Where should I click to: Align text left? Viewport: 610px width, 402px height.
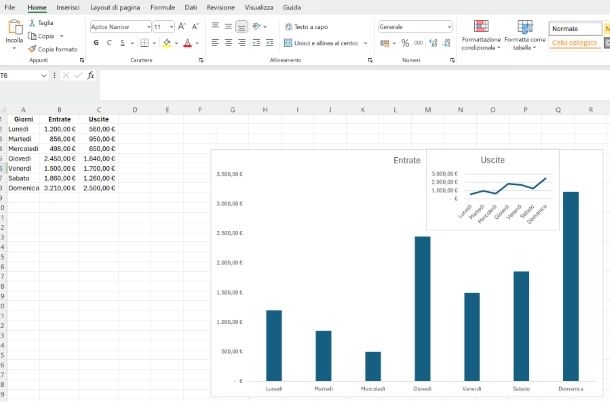click(x=215, y=43)
